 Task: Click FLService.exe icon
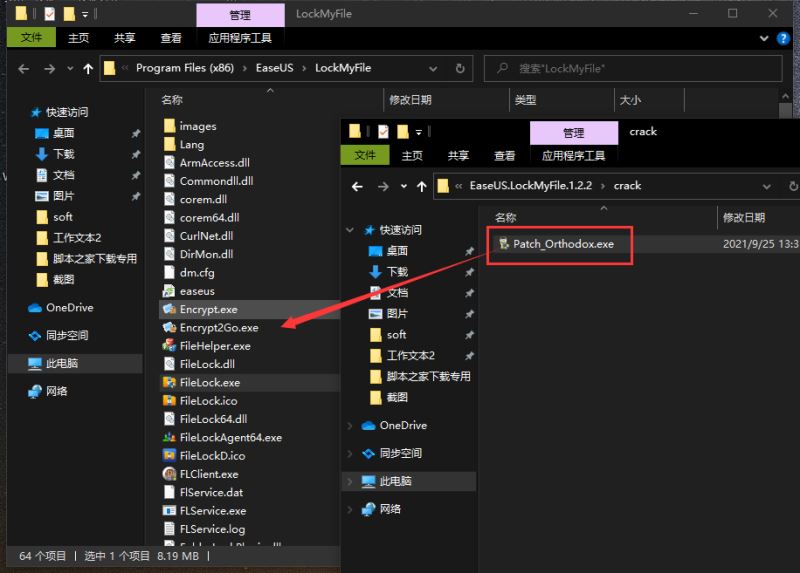[169, 511]
